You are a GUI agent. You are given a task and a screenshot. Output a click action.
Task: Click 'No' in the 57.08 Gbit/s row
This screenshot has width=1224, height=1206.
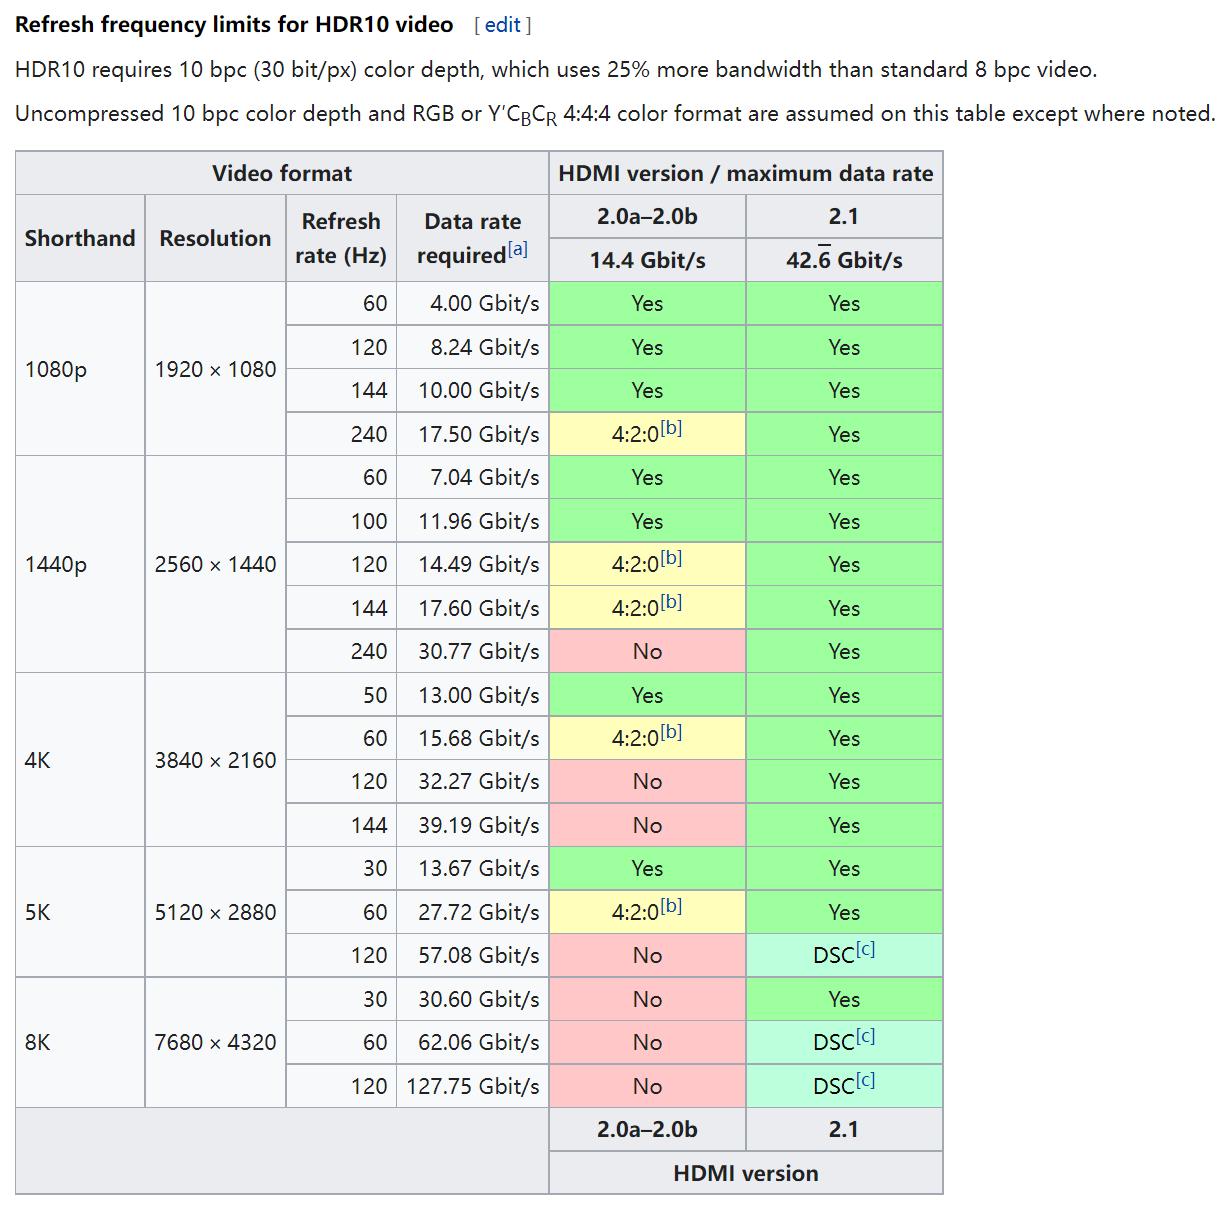pos(648,955)
